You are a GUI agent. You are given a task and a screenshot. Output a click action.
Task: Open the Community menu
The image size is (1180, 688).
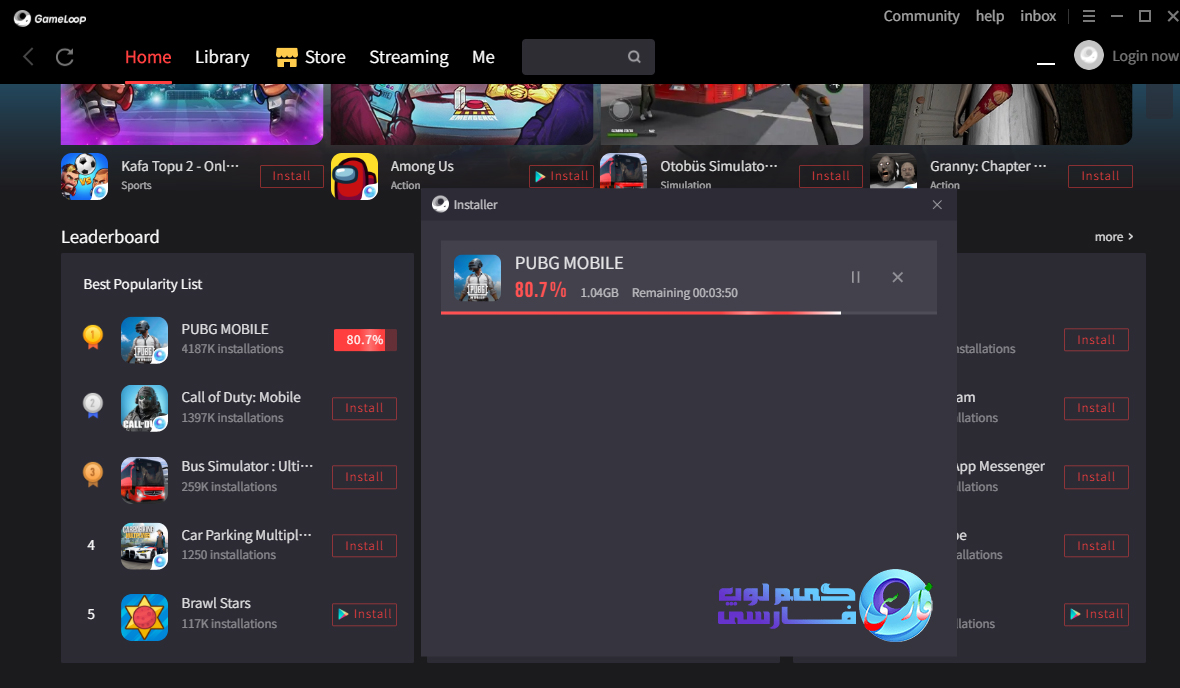coord(921,16)
